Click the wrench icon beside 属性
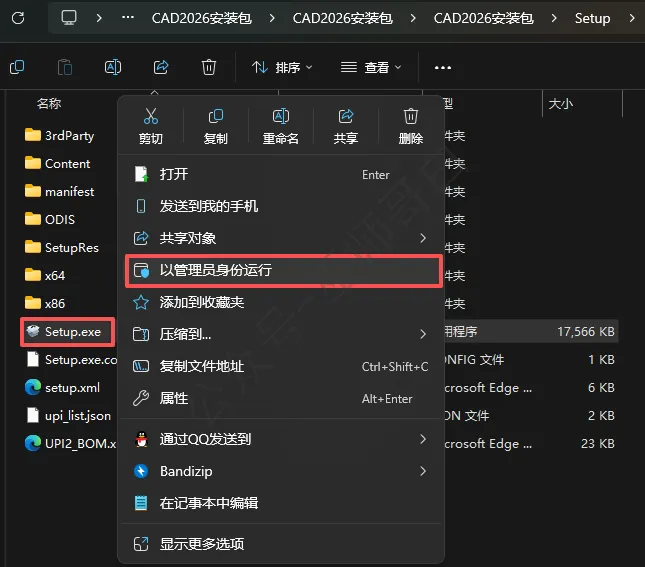The width and height of the screenshot is (645, 567). [141, 398]
